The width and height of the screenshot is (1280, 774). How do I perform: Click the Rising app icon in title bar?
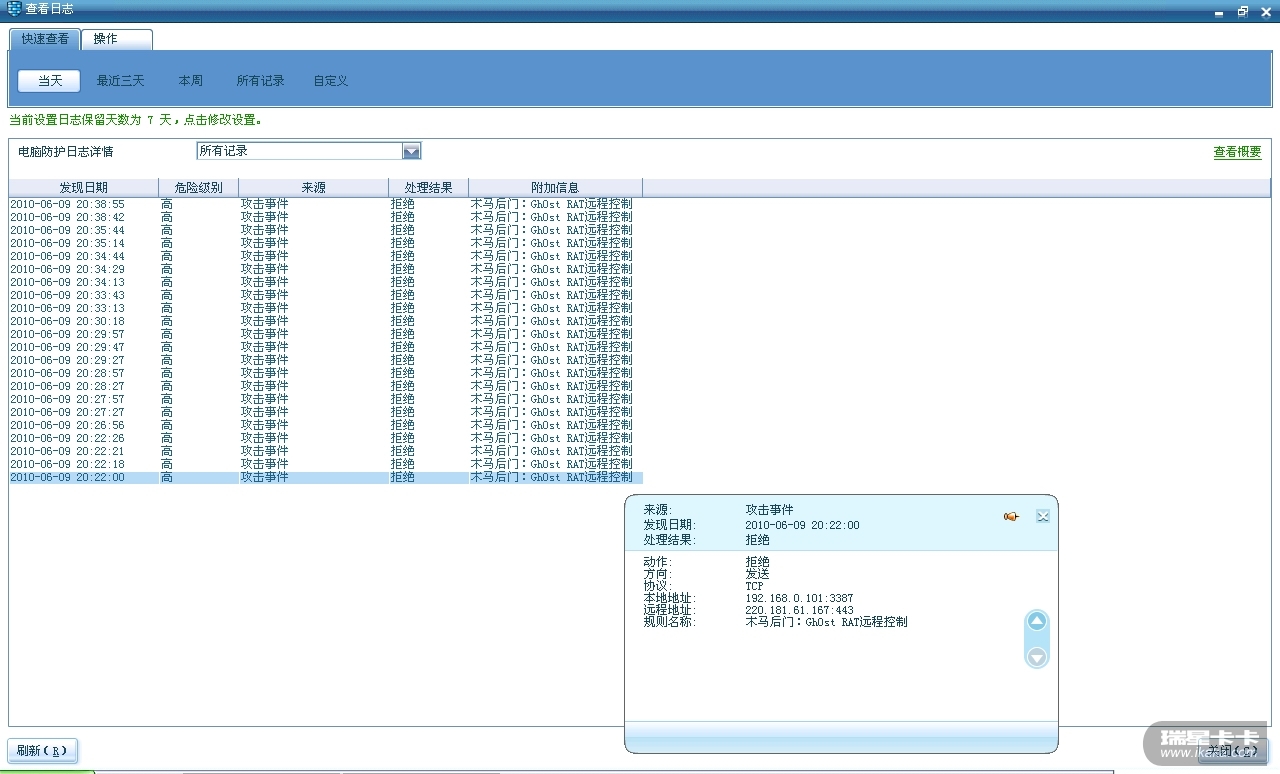(13, 9)
